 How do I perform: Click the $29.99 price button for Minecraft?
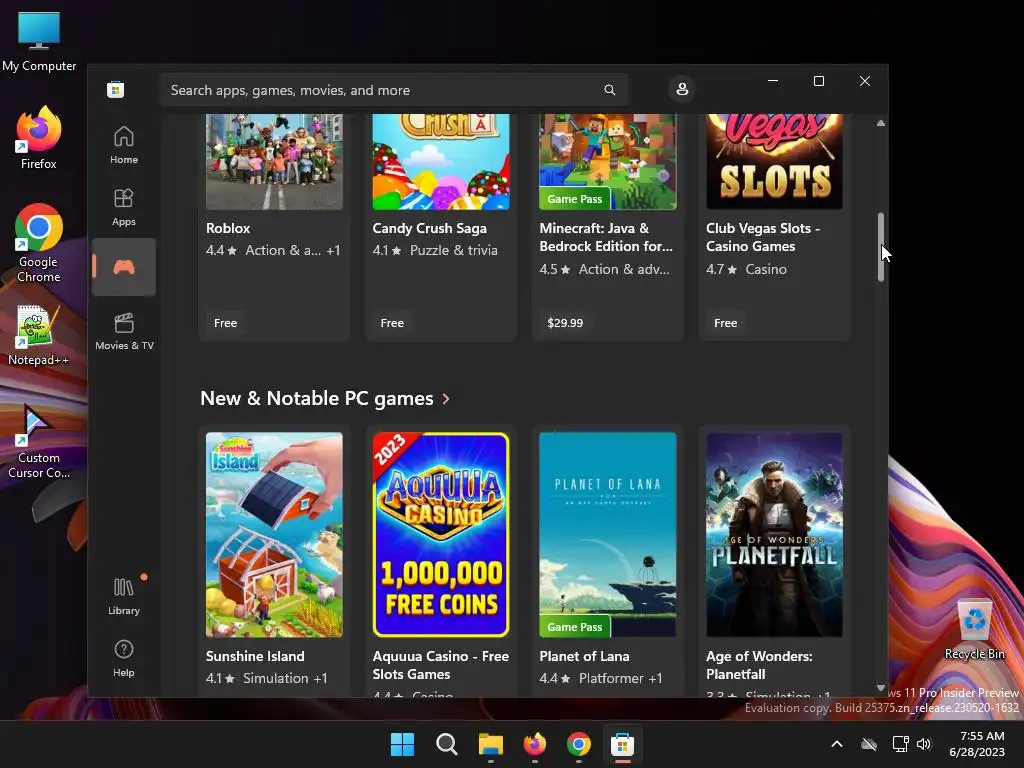565,323
